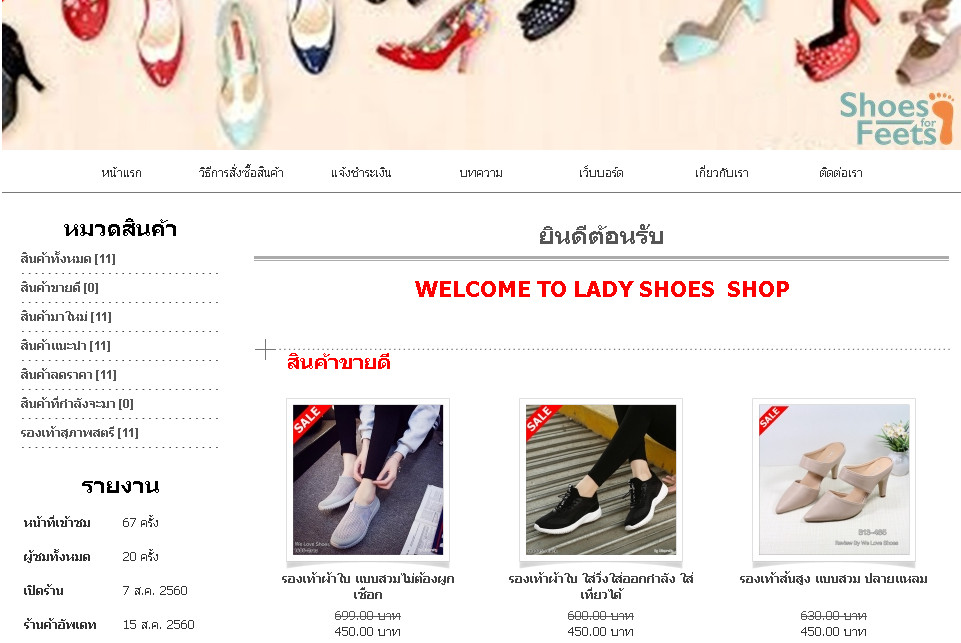This screenshot has width=961, height=643.
Task: Open black running sneakers thumbnail
Action: point(601,480)
